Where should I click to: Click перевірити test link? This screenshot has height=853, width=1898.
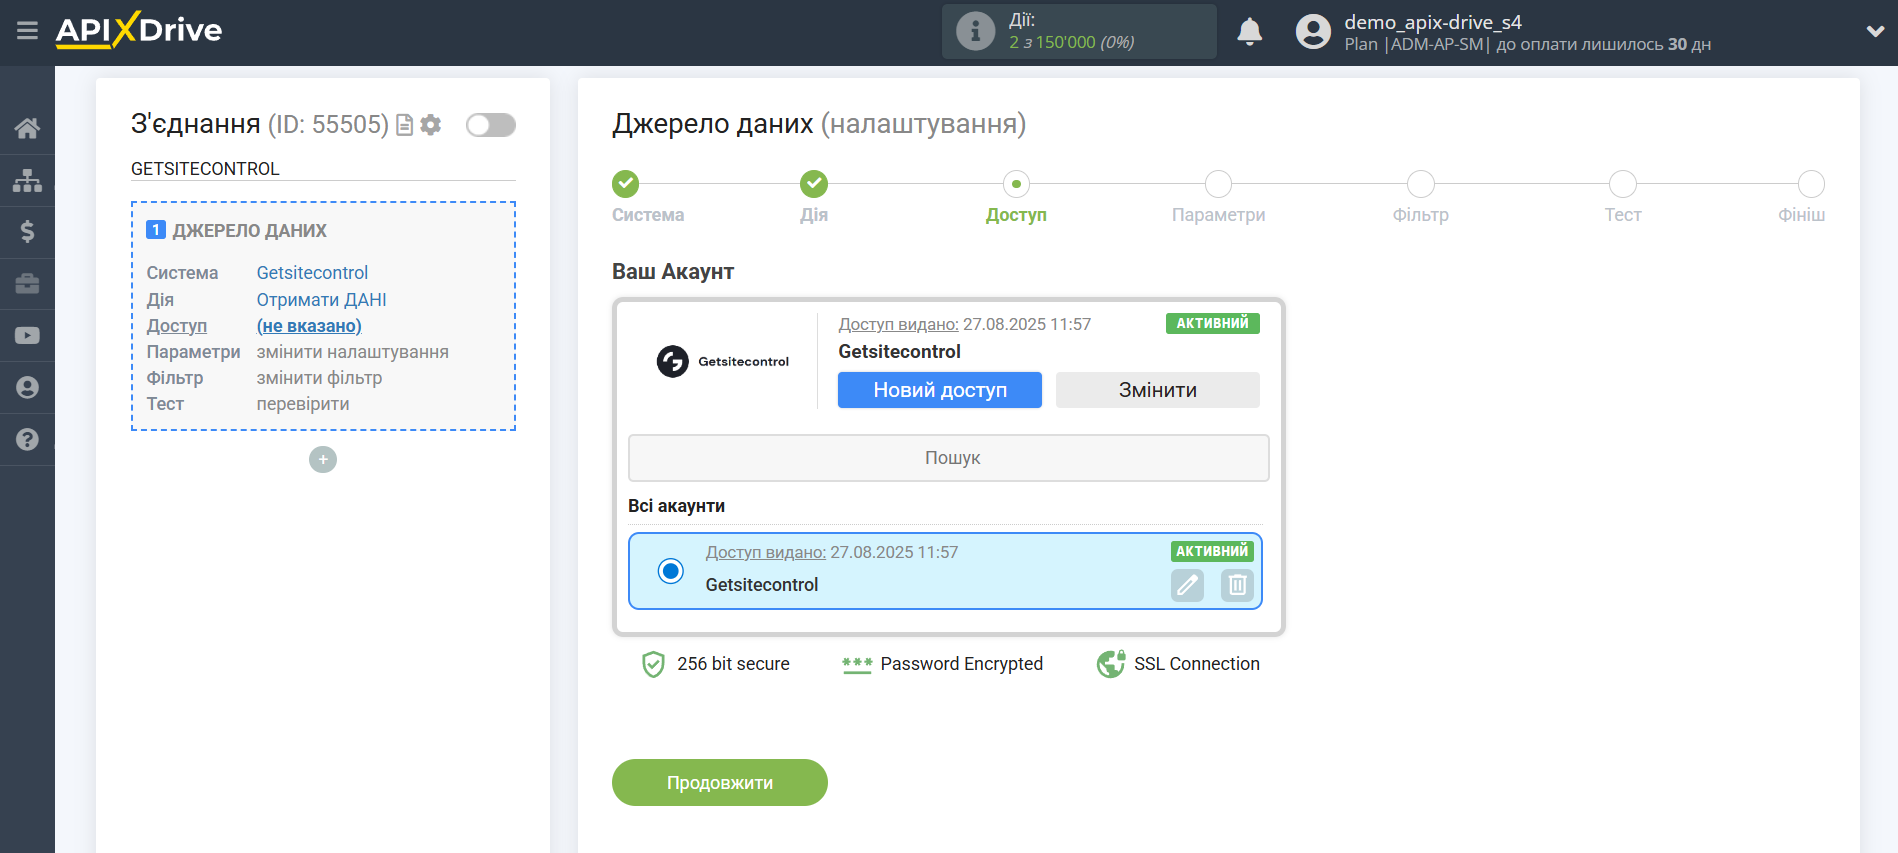(303, 404)
